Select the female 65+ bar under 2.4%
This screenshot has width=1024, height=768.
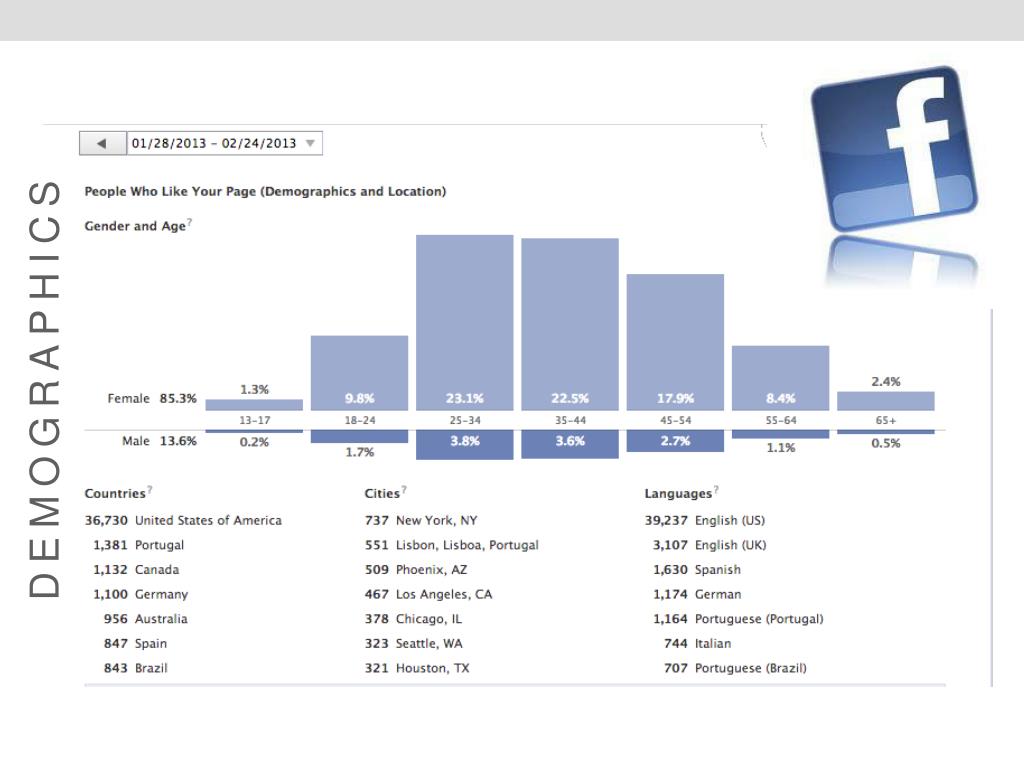(x=886, y=401)
